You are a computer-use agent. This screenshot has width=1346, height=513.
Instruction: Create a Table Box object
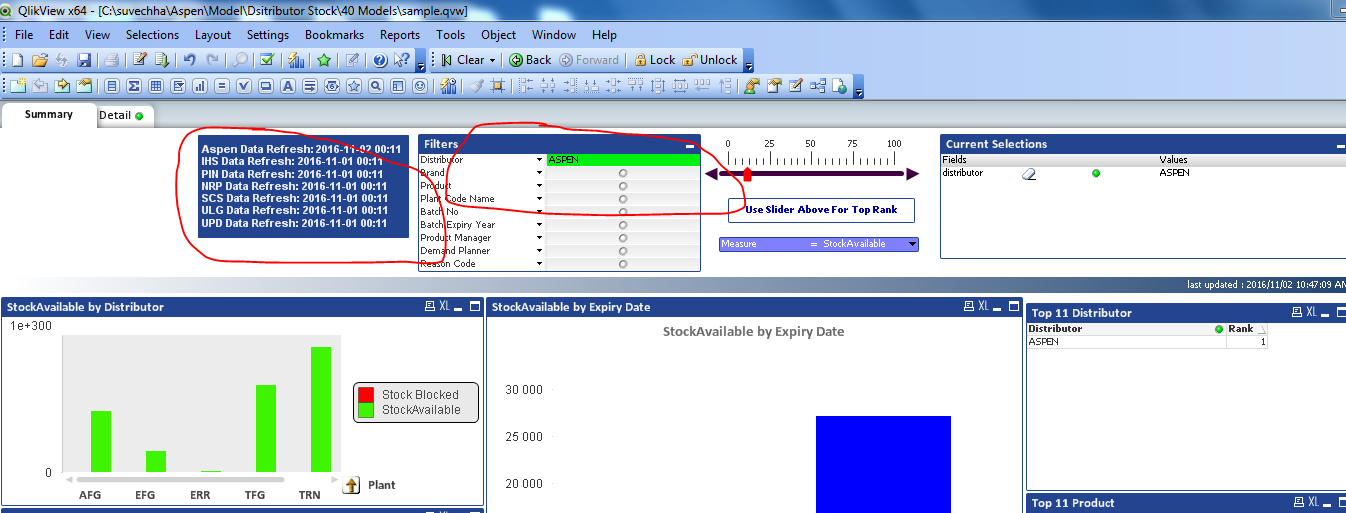pyautogui.click(x=156, y=86)
